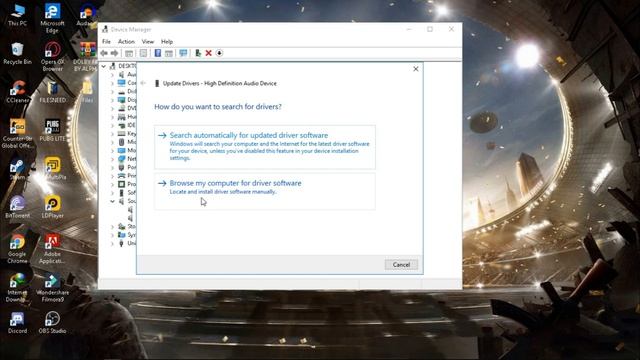Open the Action menu
The width and height of the screenshot is (640, 360).
point(126,42)
